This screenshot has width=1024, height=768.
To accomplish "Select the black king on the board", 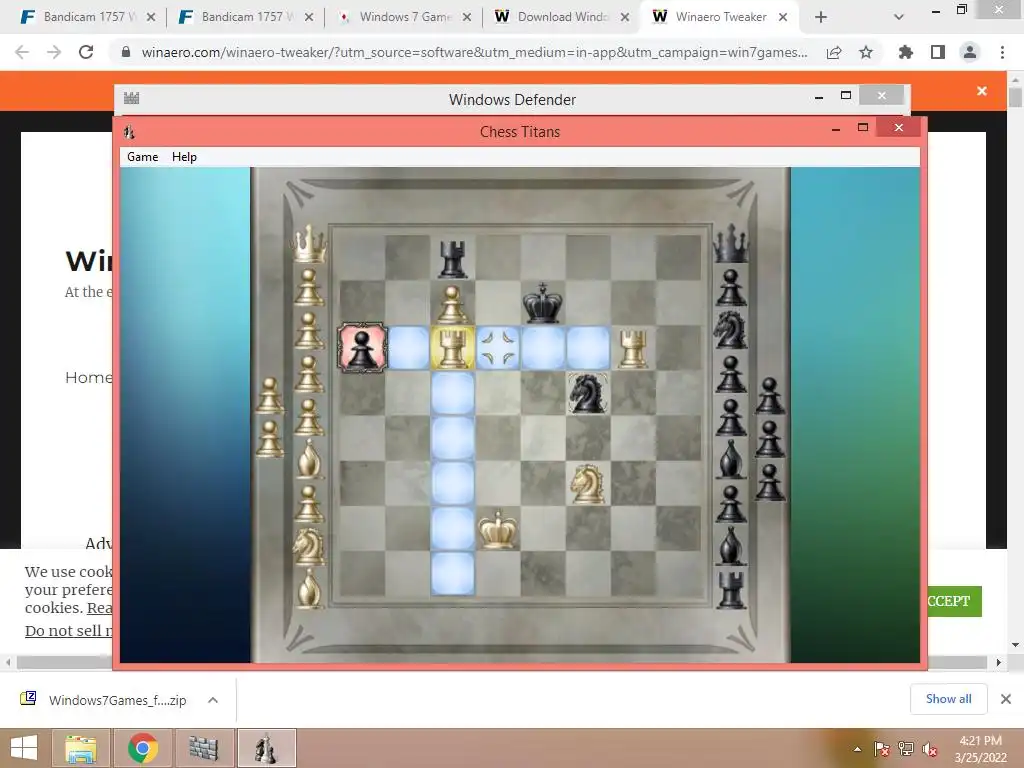I will point(542,303).
